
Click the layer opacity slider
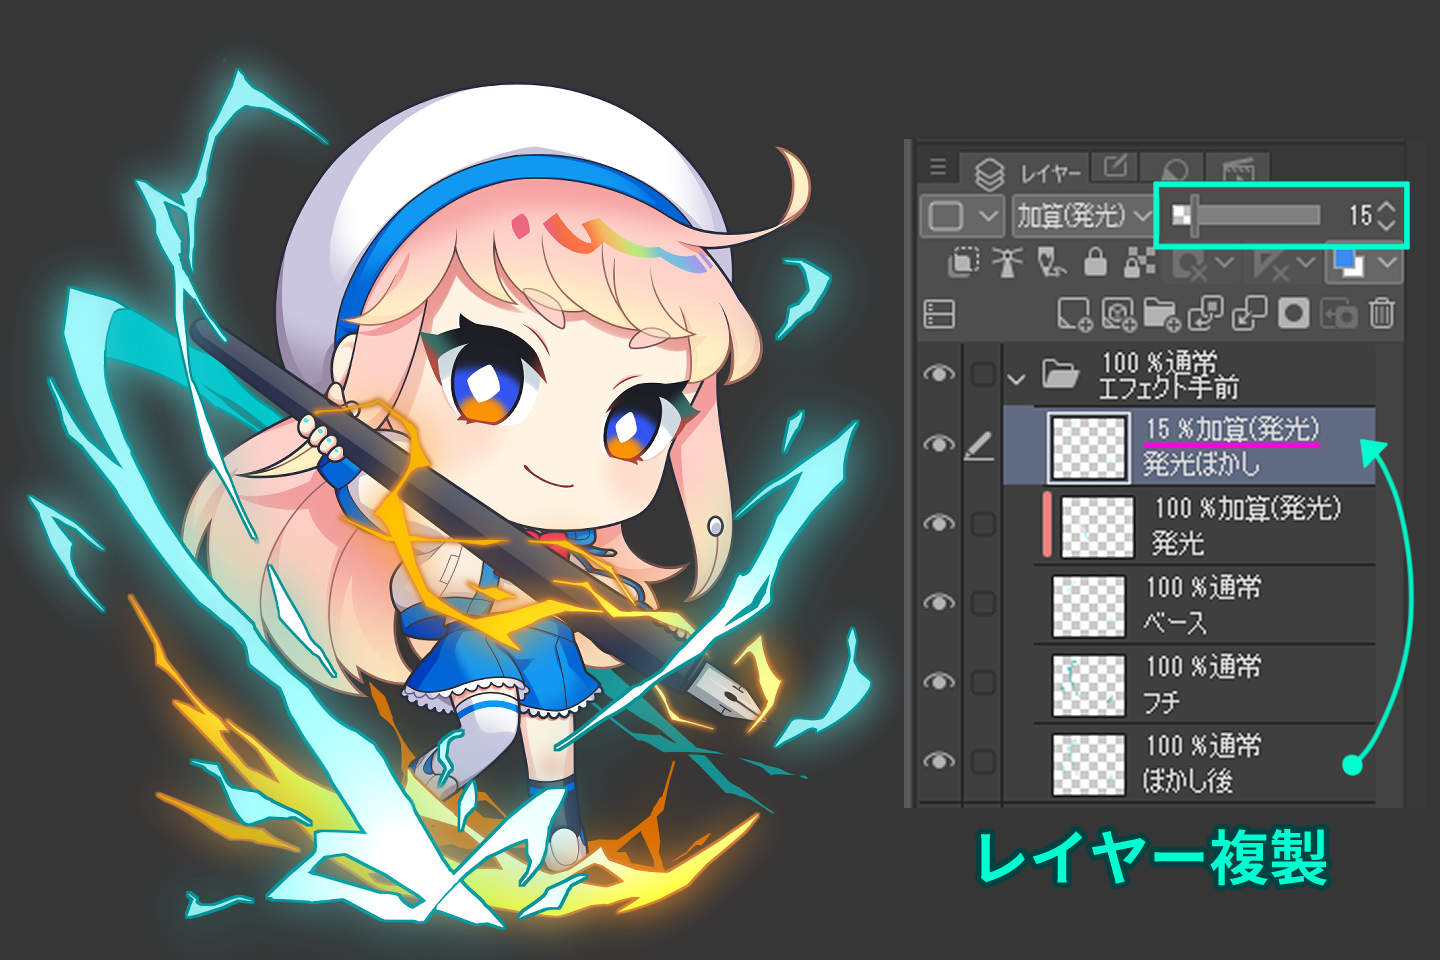(x=1255, y=215)
